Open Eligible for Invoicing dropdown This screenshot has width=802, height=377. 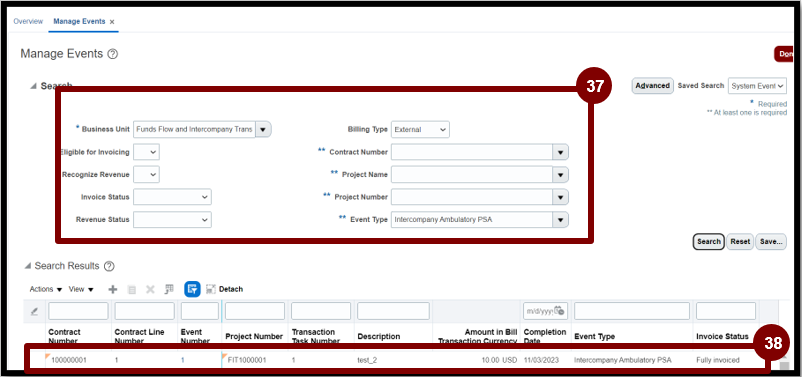[x=146, y=152]
